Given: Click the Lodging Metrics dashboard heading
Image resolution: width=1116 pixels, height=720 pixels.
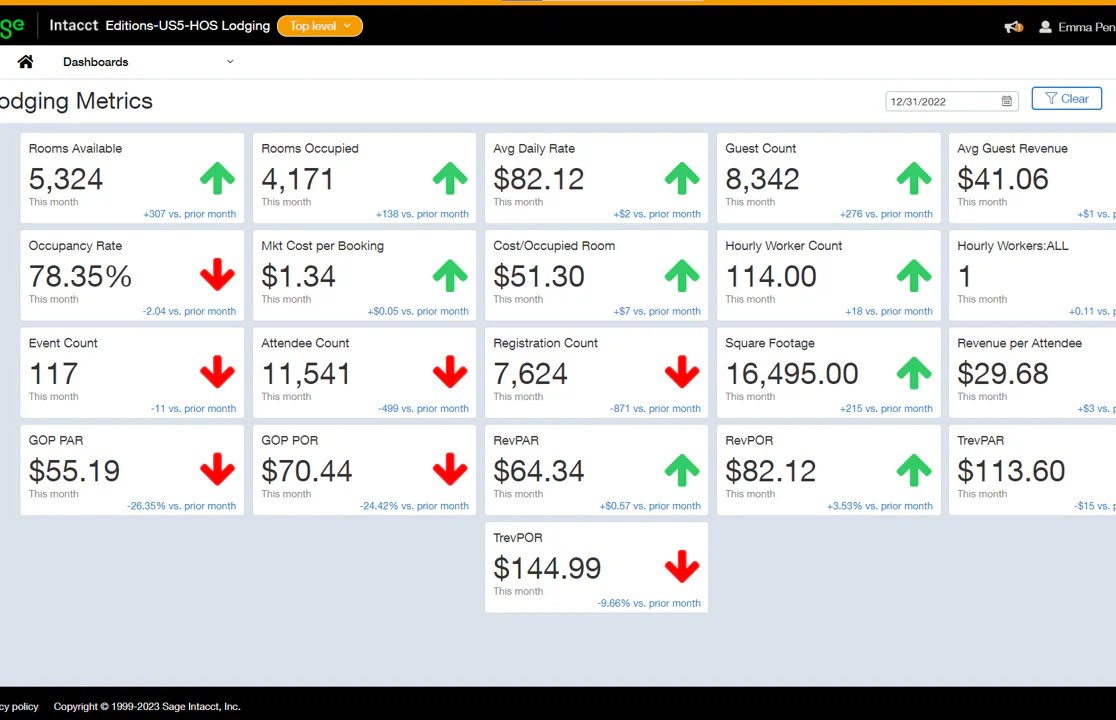Looking at the screenshot, I should pos(75,101).
